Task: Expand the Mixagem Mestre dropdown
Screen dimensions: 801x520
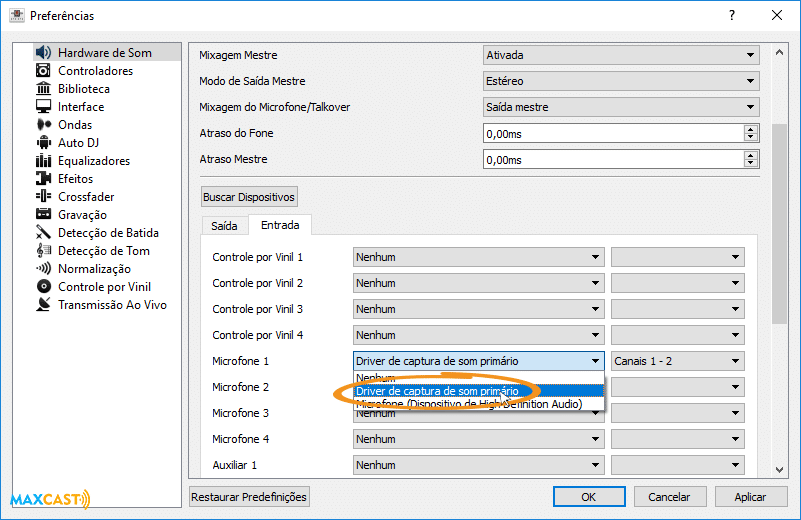Action: (620, 55)
